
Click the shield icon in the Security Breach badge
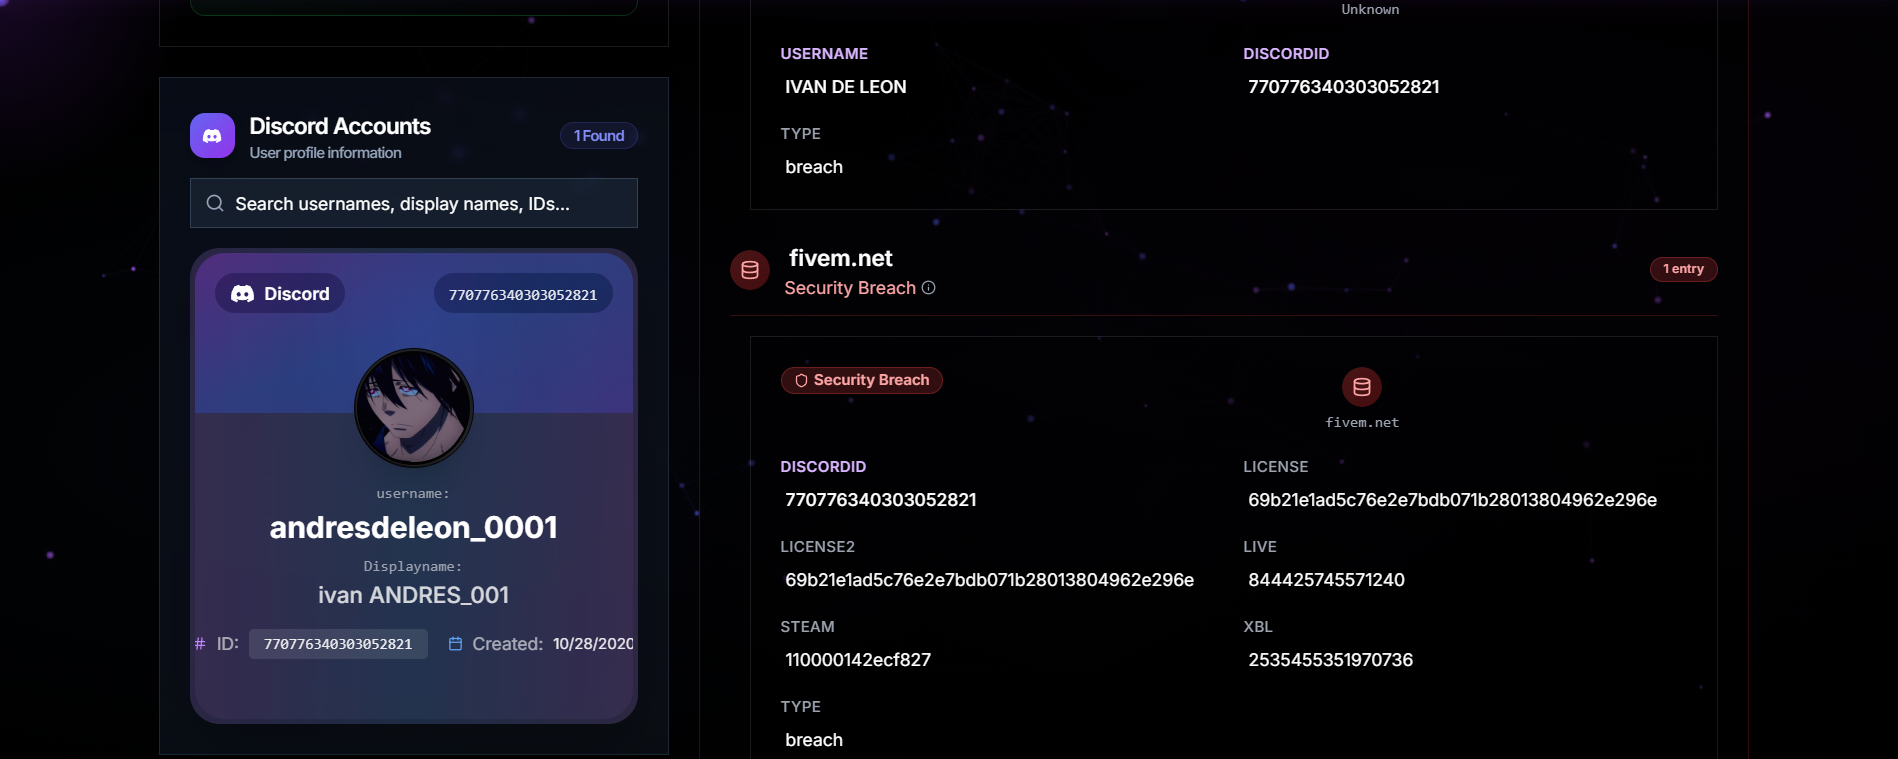coord(801,380)
